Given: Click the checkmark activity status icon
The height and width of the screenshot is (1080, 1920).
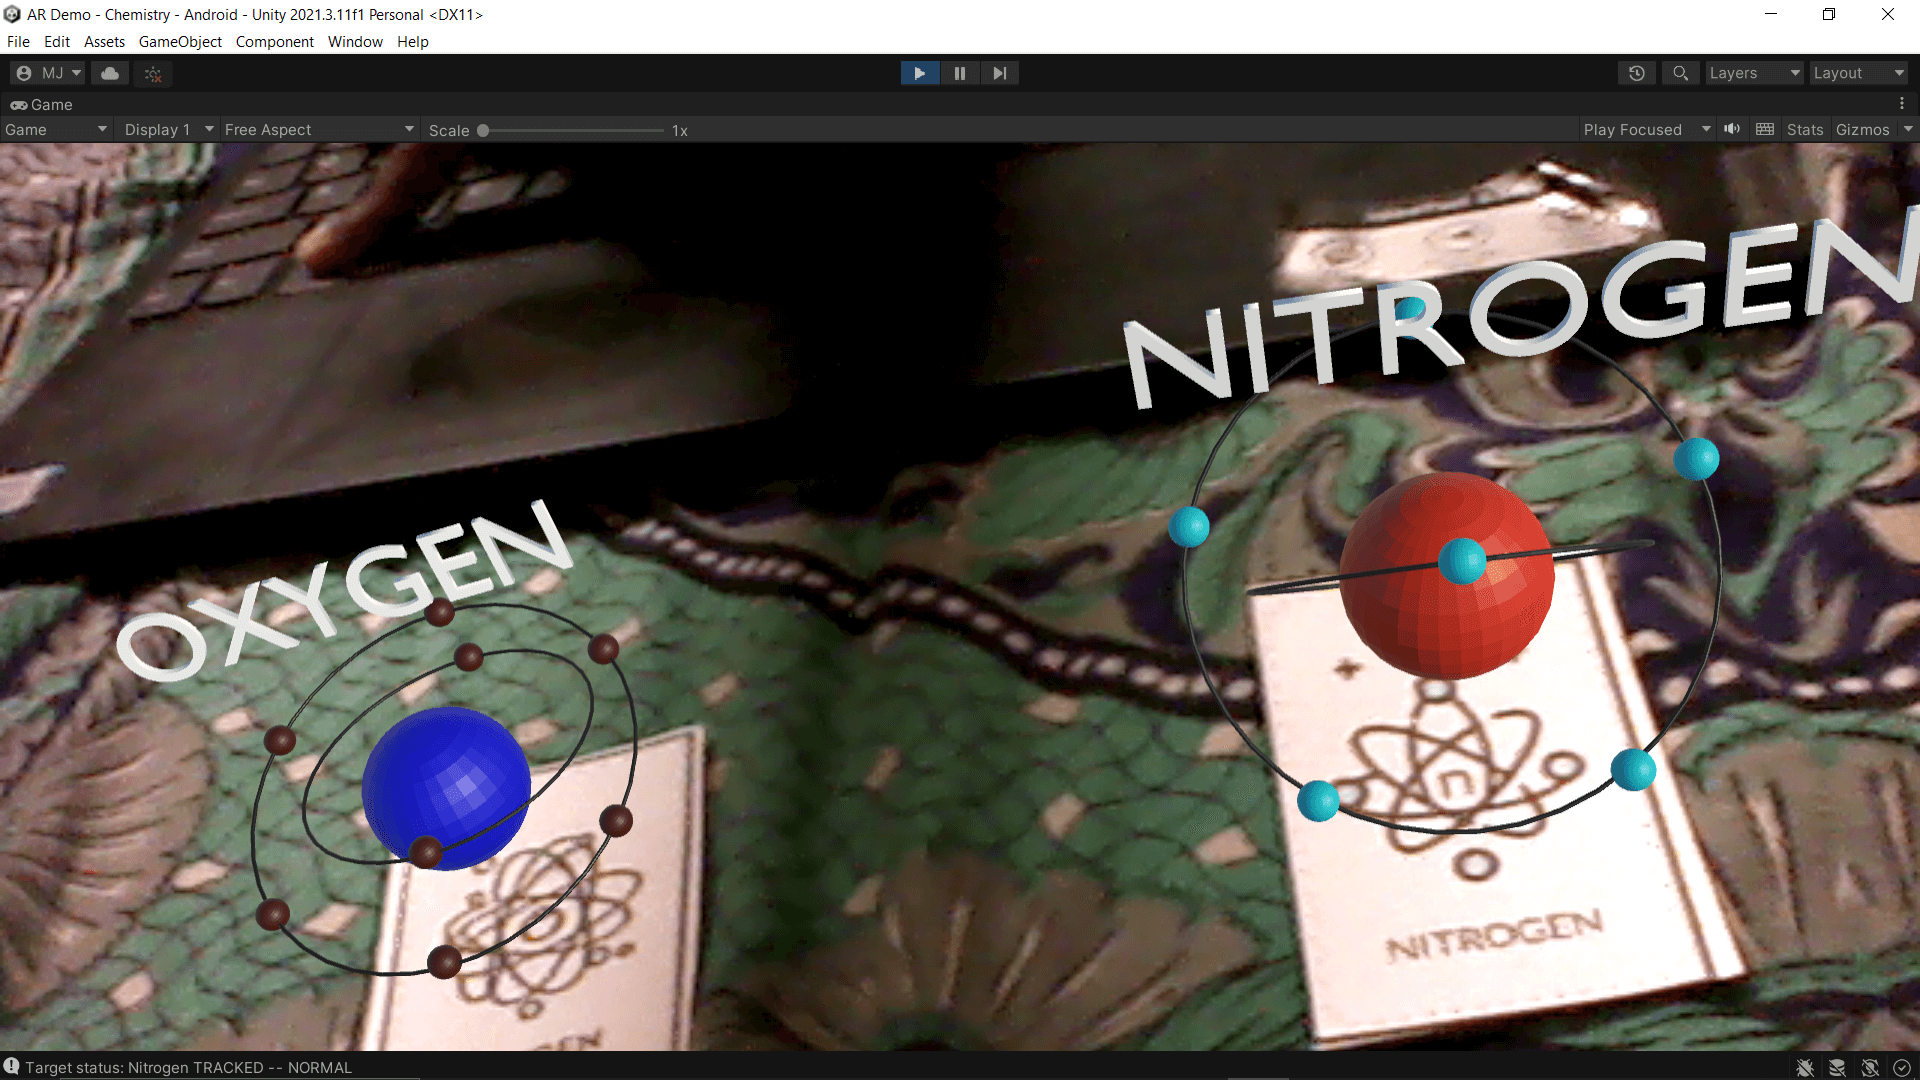Looking at the screenshot, I should [x=1902, y=1068].
